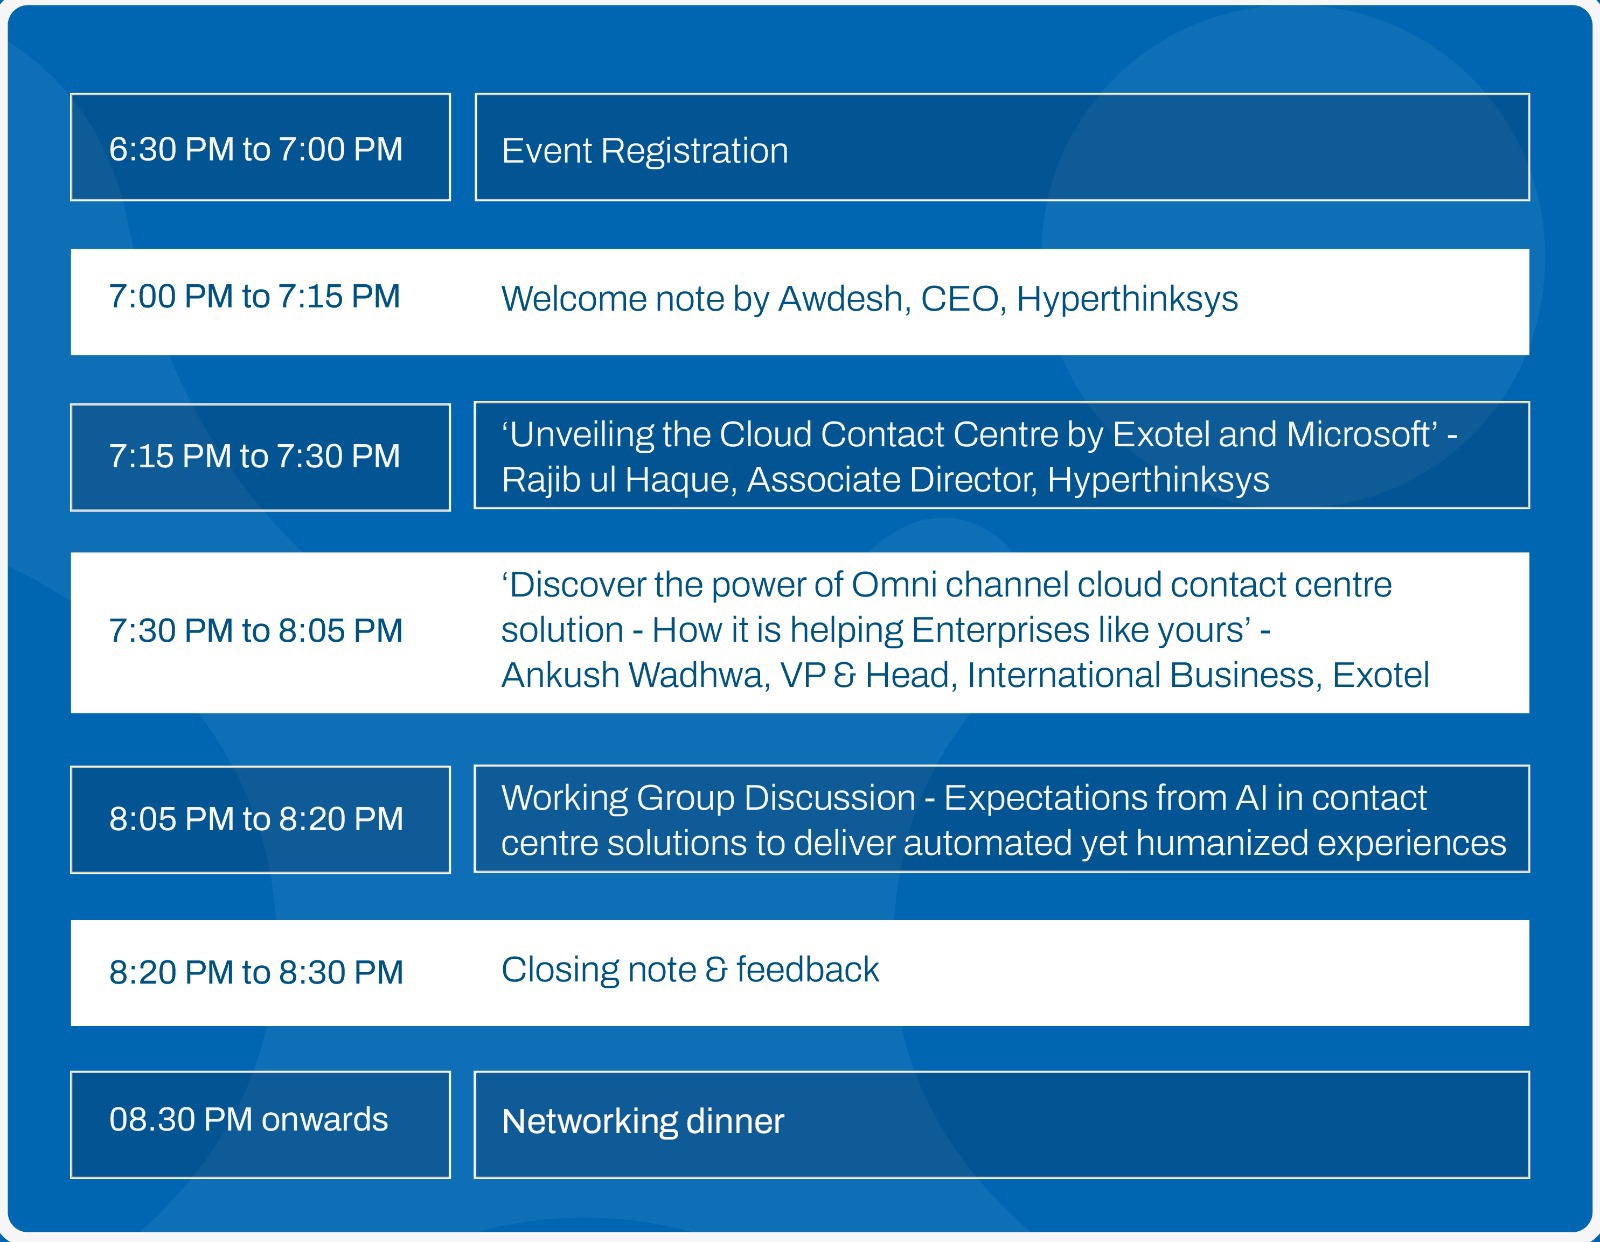Click the Networking dinner entry
1600x1242 pixels.
(1002, 1125)
